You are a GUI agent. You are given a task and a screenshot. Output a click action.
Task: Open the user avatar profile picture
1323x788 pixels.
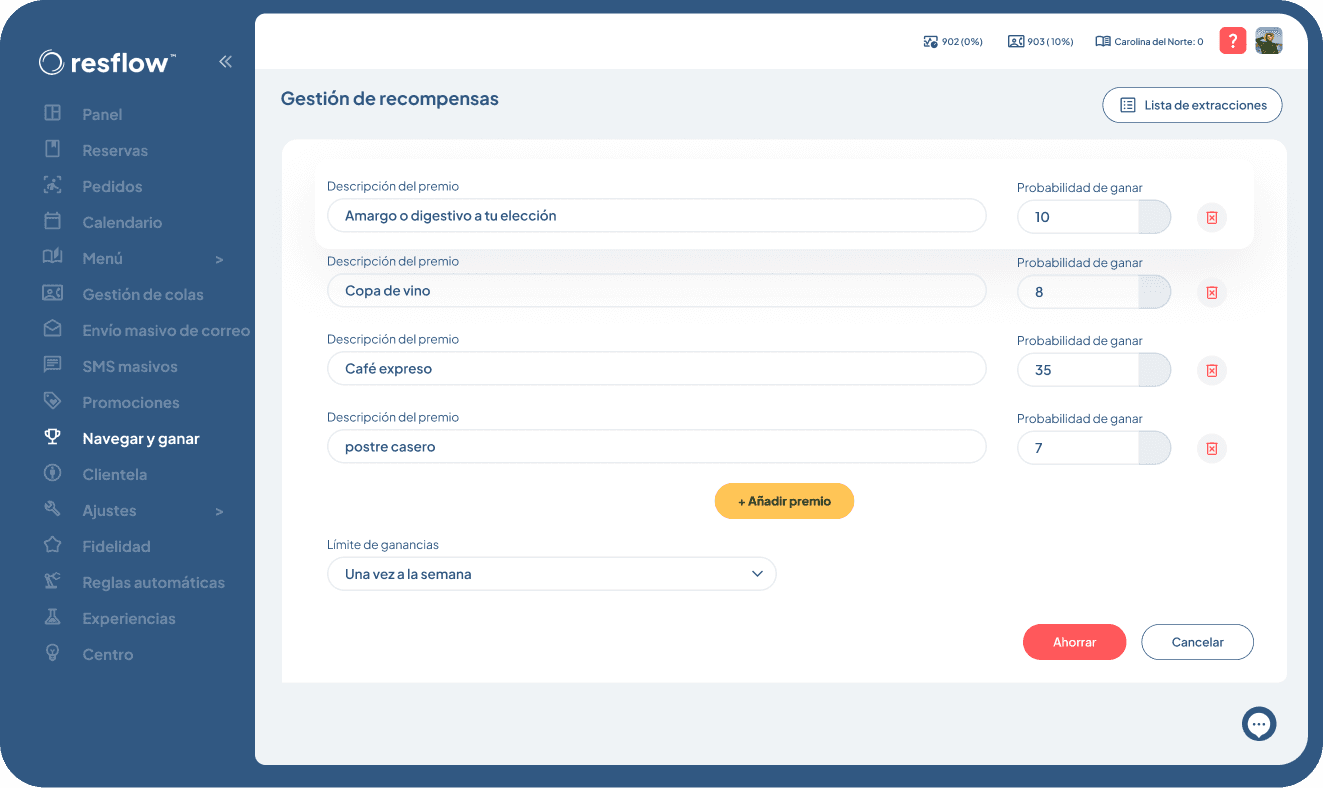pyautogui.click(x=1269, y=41)
